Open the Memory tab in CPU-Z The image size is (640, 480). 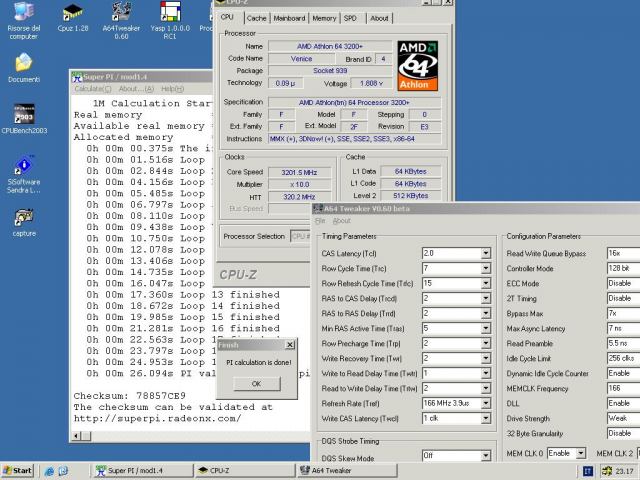tap(324, 18)
